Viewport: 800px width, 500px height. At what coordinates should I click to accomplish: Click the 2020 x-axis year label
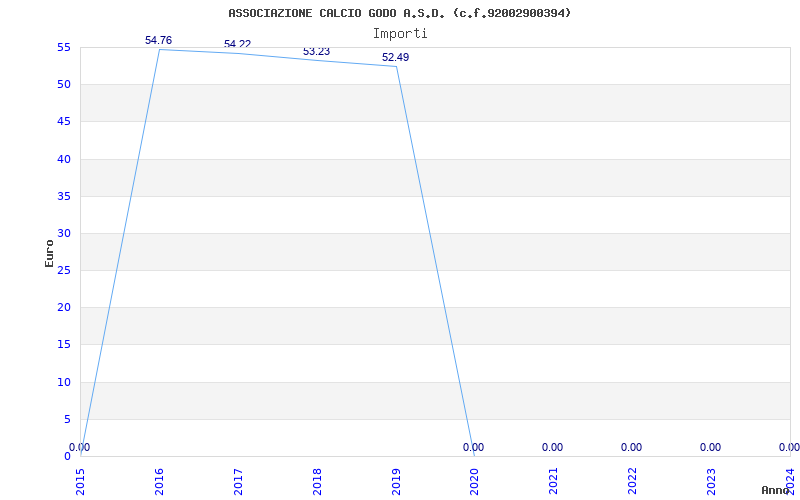click(x=475, y=482)
